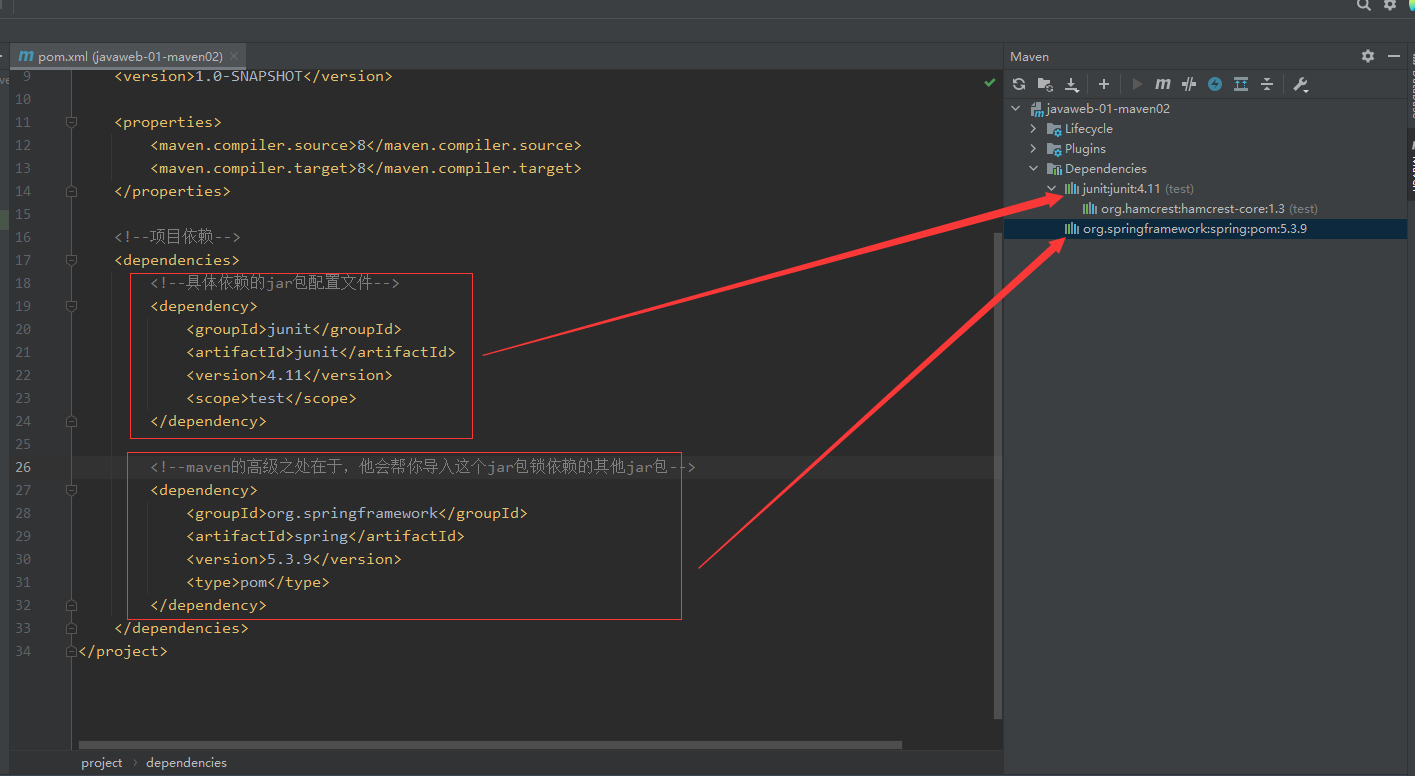
Task: Click the Dependencies folder icon
Action: pyautogui.click(x=1054, y=169)
